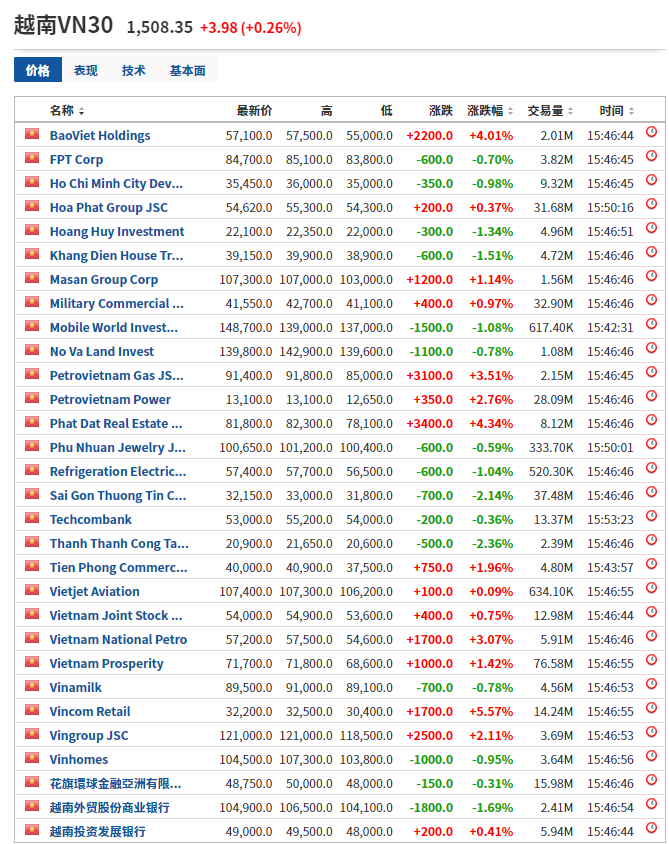Screen dimensions: 669x844
Task: Switch to the 基本面 tab
Action: 188,70
